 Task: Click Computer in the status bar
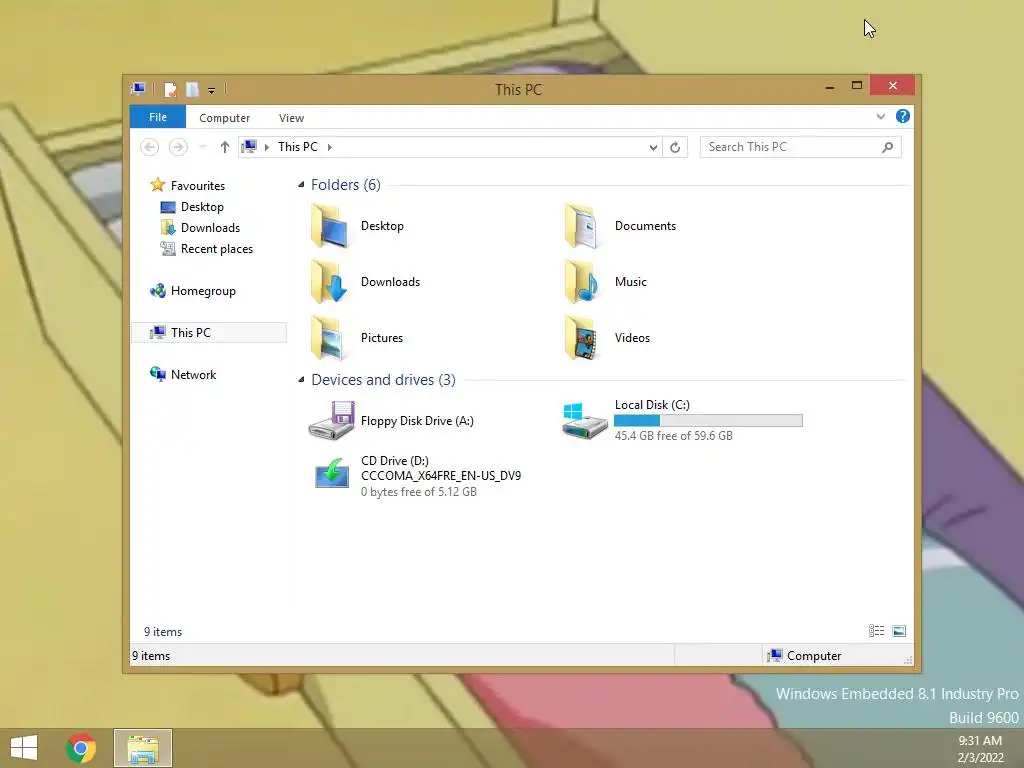coord(805,656)
